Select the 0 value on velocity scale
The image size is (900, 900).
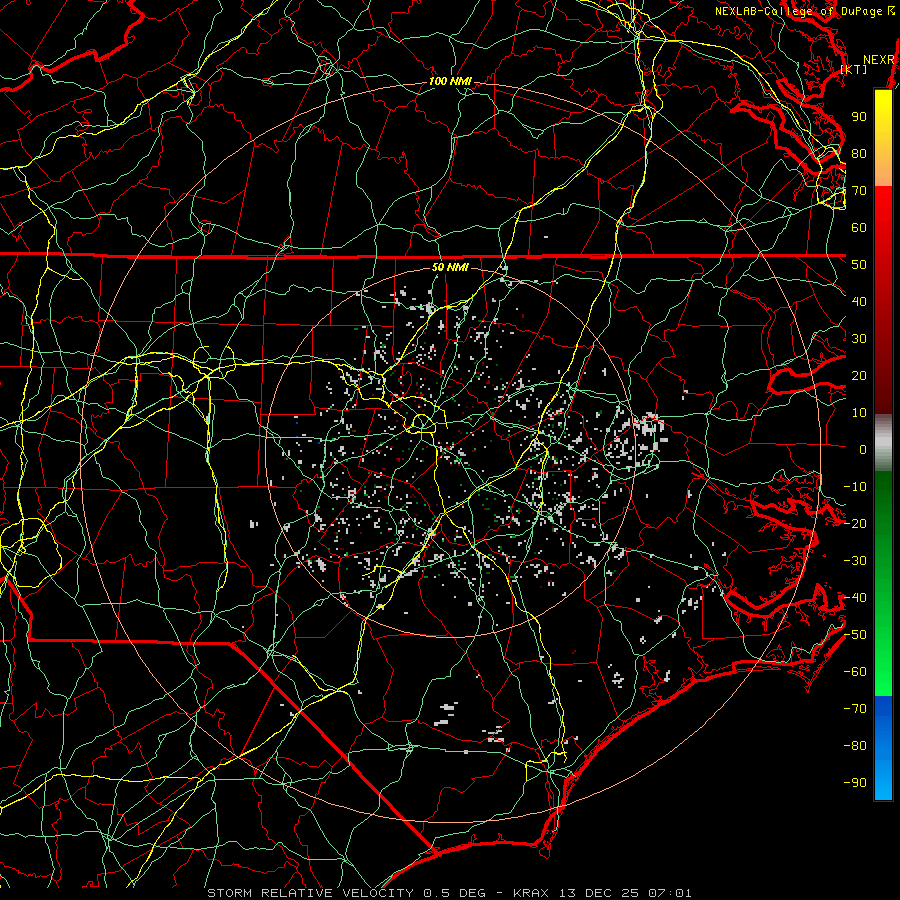click(863, 450)
